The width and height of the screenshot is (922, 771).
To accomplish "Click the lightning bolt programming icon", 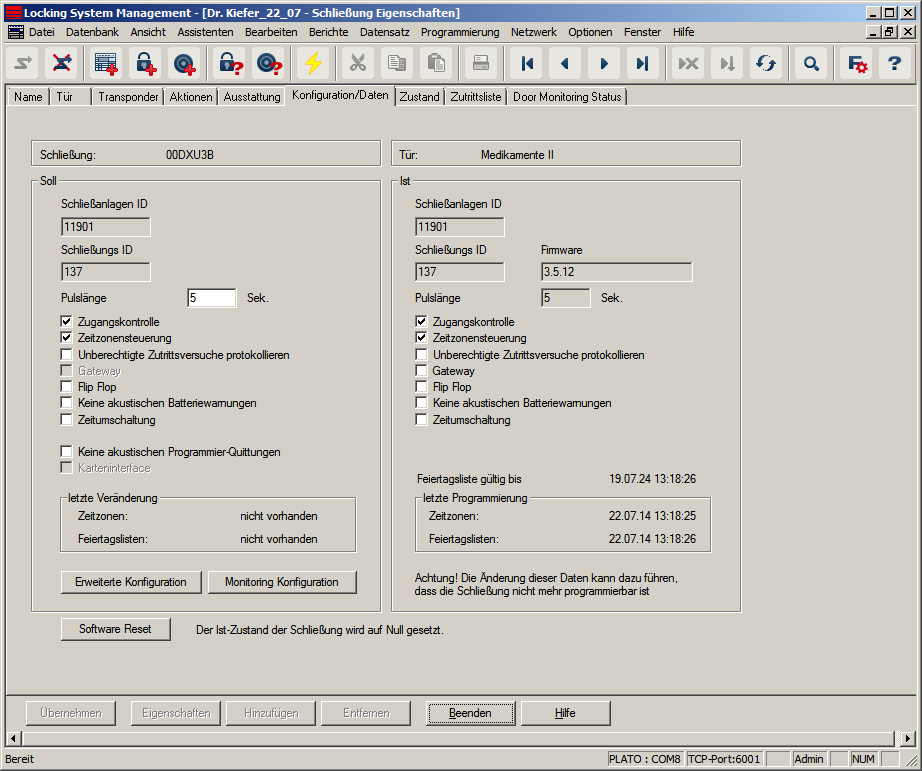I will [314, 63].
